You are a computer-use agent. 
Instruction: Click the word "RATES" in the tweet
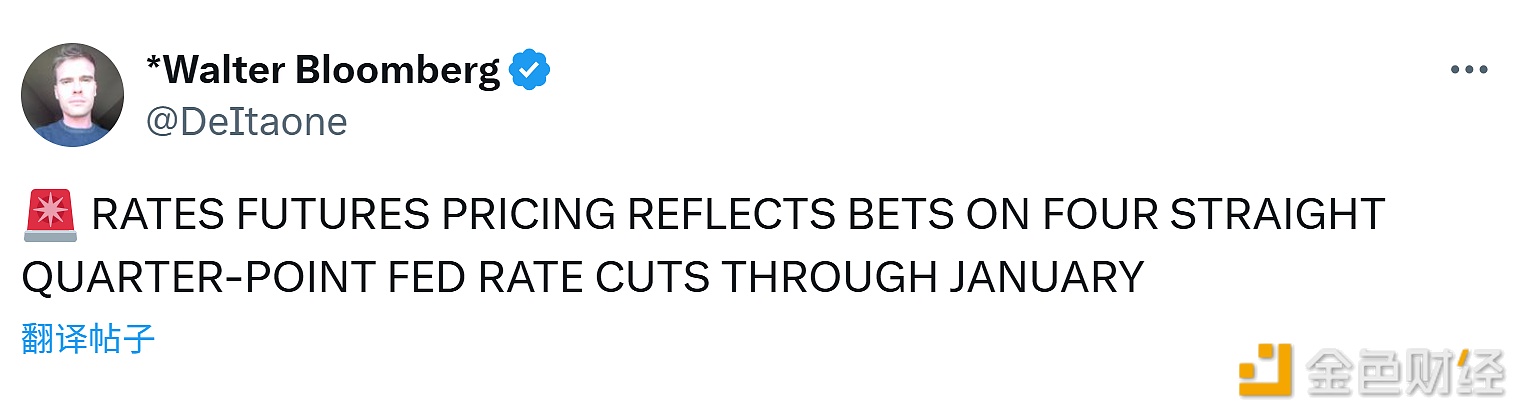pos(143,216)
